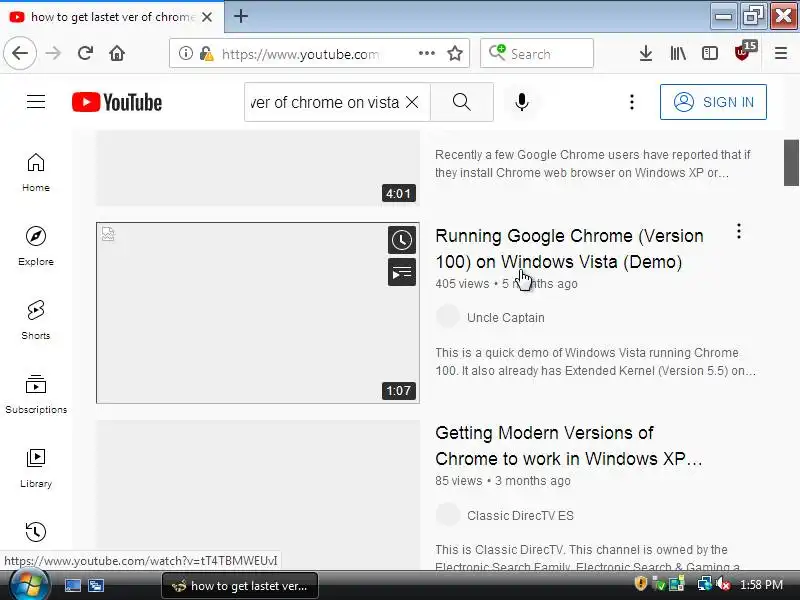Add Chrome 100 Vista video to Watch later
Viewport: 800px width, 600px height.
(x=402, y=240)
